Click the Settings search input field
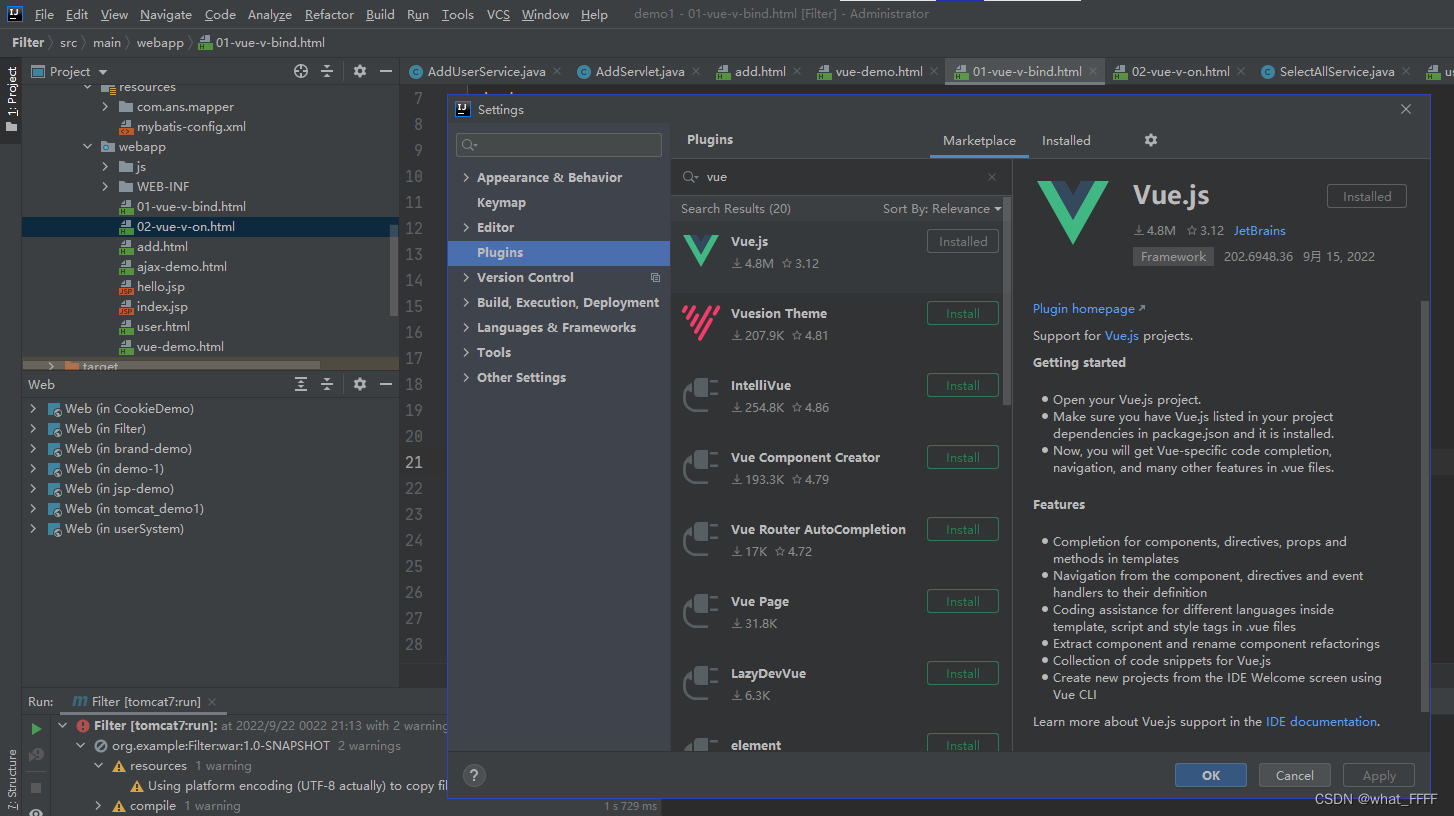This screenshot has height=816, width=1454. (559, 146)
